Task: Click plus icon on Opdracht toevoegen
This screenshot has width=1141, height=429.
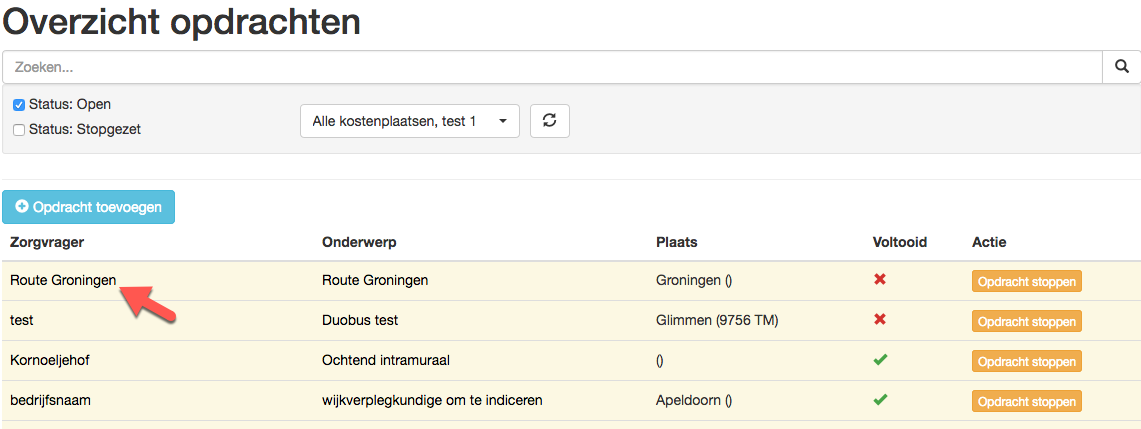Action: (x=22, y=207)
